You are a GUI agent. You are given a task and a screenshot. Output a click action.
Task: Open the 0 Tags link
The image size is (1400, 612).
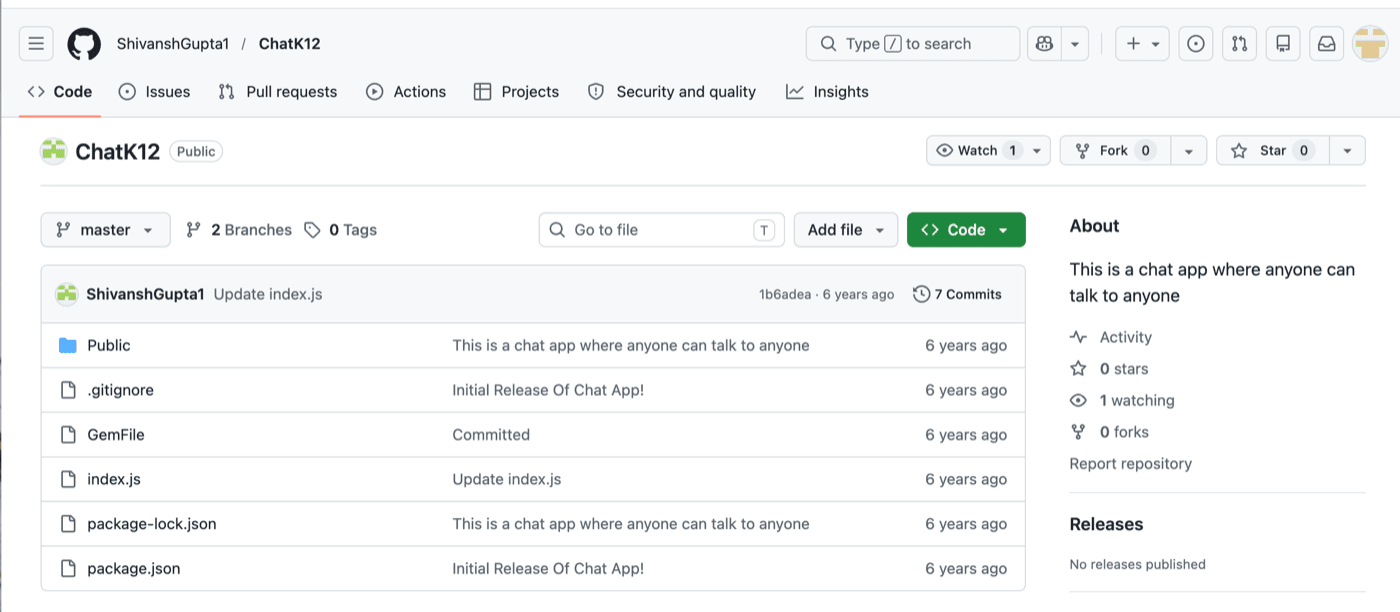coord(341,230)
